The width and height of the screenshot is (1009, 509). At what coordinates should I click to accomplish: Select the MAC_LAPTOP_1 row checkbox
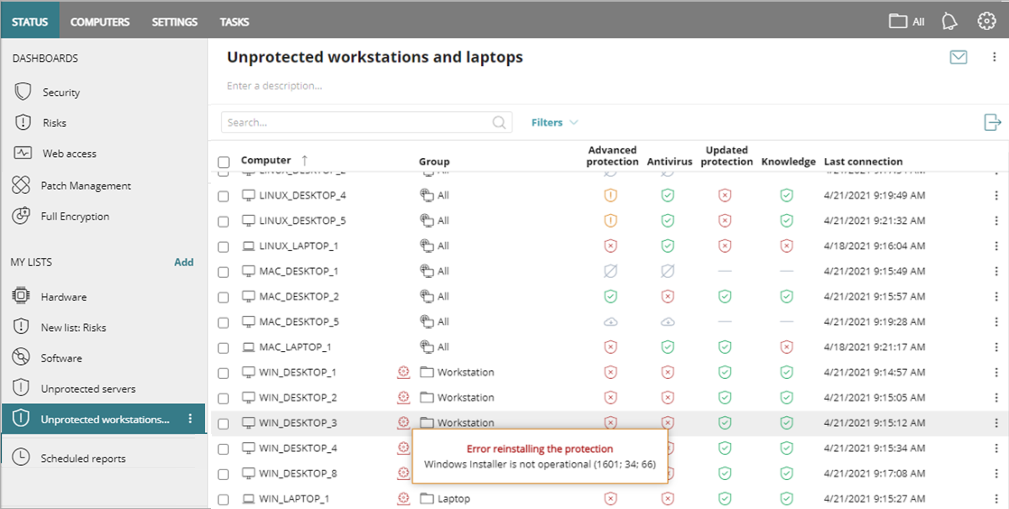pos(223,348)
